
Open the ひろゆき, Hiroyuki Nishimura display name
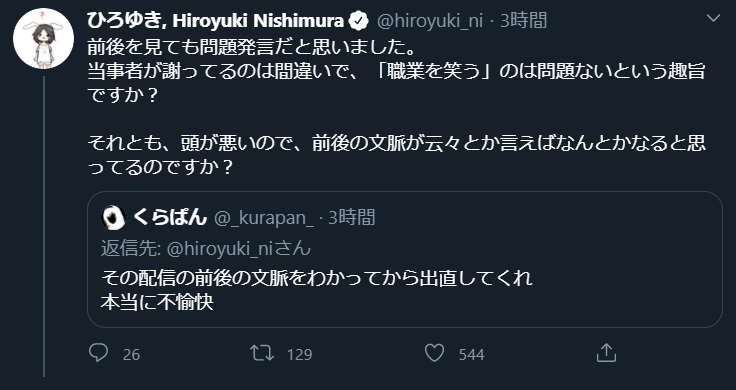tap(215, 21)
